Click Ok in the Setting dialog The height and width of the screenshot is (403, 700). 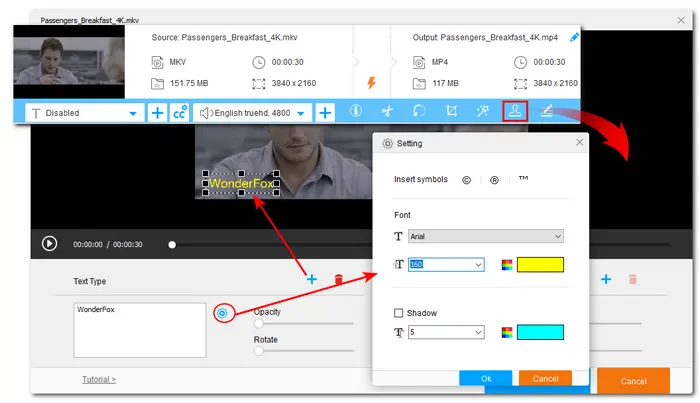[x=486, y=379]
